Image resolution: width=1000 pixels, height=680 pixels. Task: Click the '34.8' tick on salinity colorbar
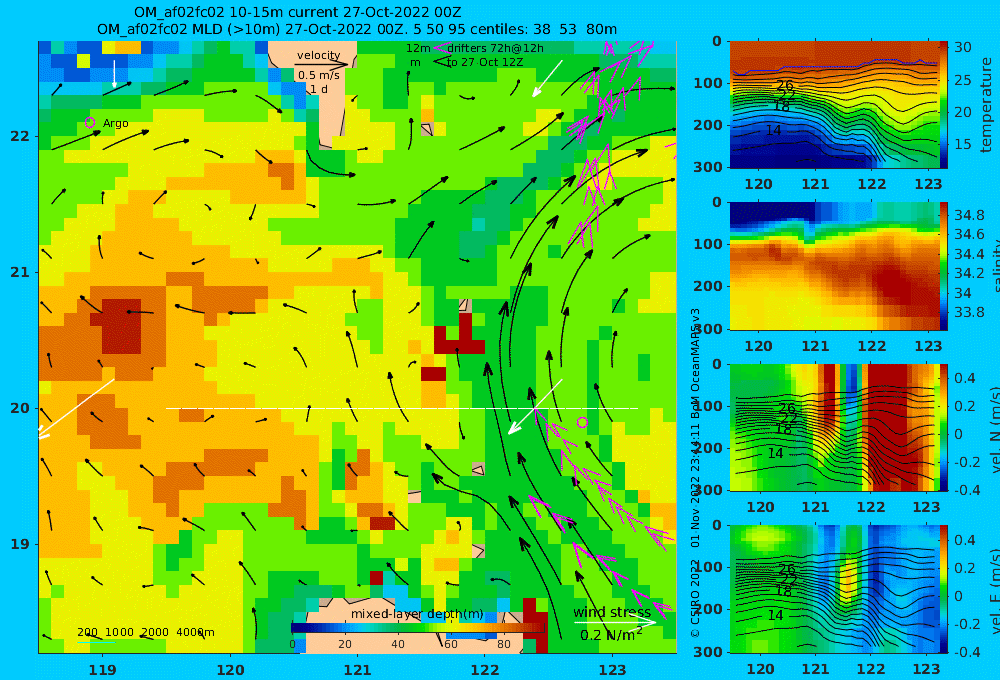969,215
